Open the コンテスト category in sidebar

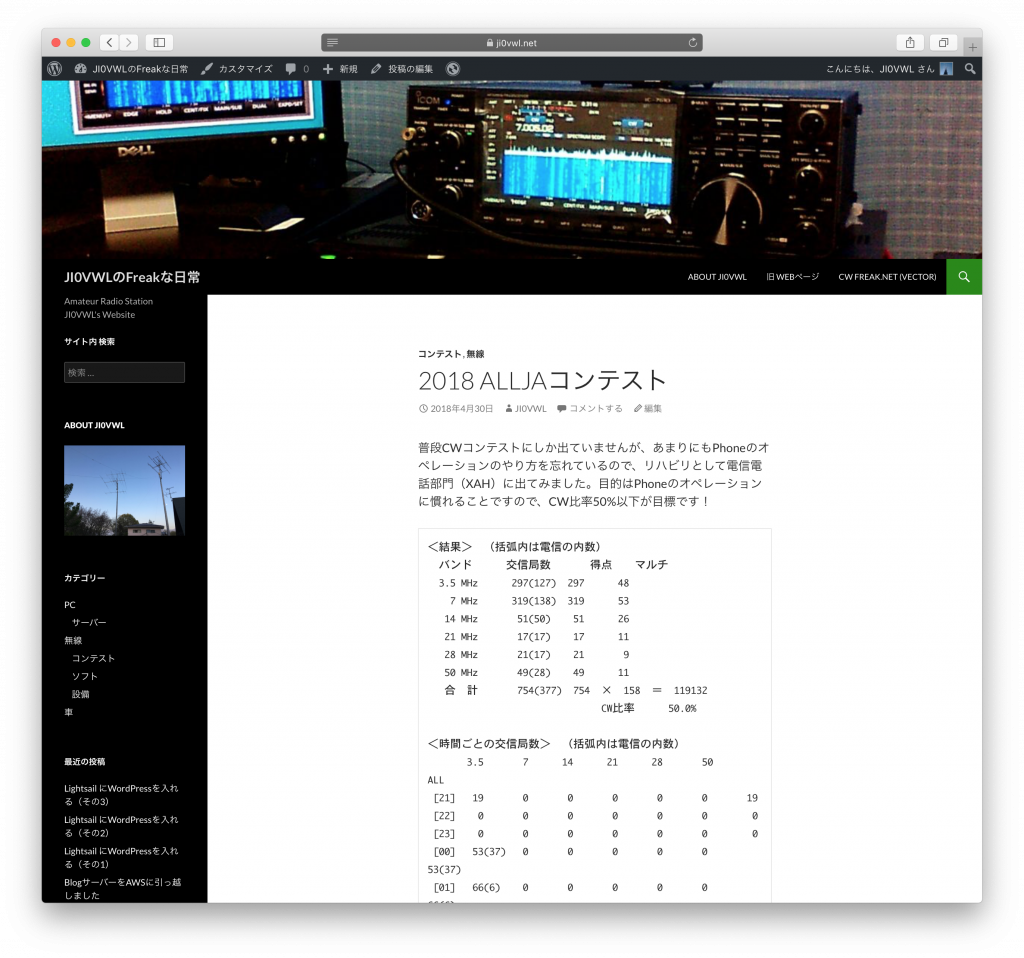(x=93, y=658)
